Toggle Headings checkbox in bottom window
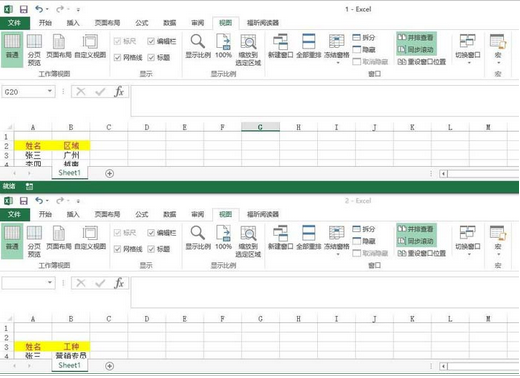 tap(151, 249)
